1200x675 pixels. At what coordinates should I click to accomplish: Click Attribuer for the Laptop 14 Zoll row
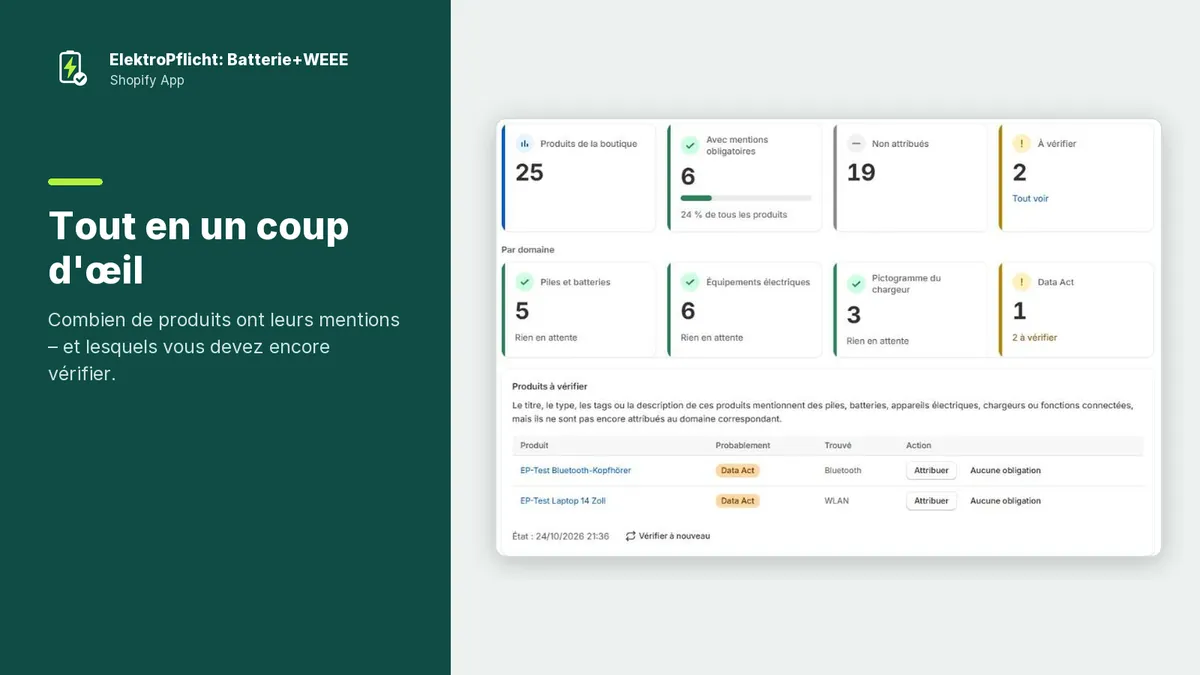[931, 501]
